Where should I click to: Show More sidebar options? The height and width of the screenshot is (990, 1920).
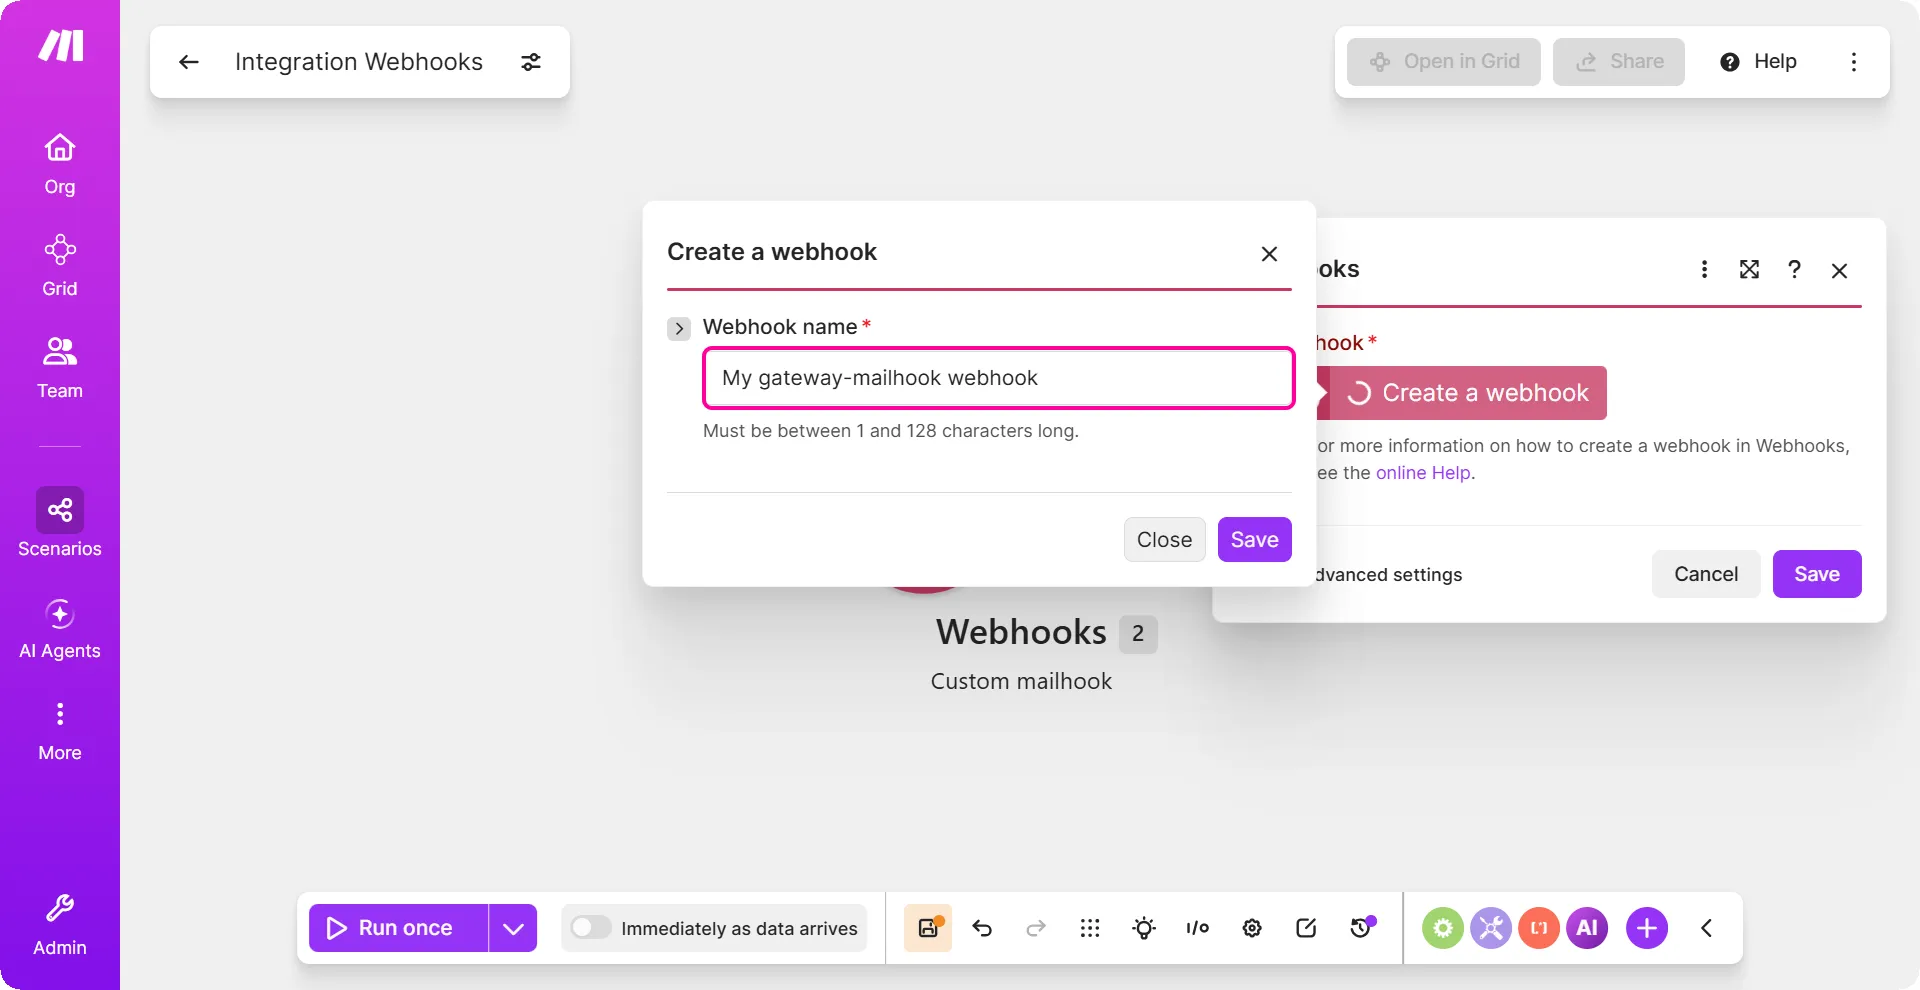(60, 731)
